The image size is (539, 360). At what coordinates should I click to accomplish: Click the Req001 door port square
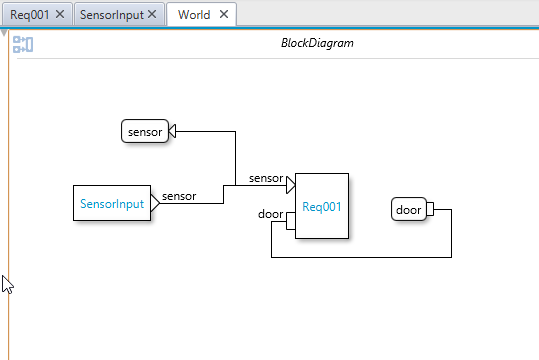point(291,221)
